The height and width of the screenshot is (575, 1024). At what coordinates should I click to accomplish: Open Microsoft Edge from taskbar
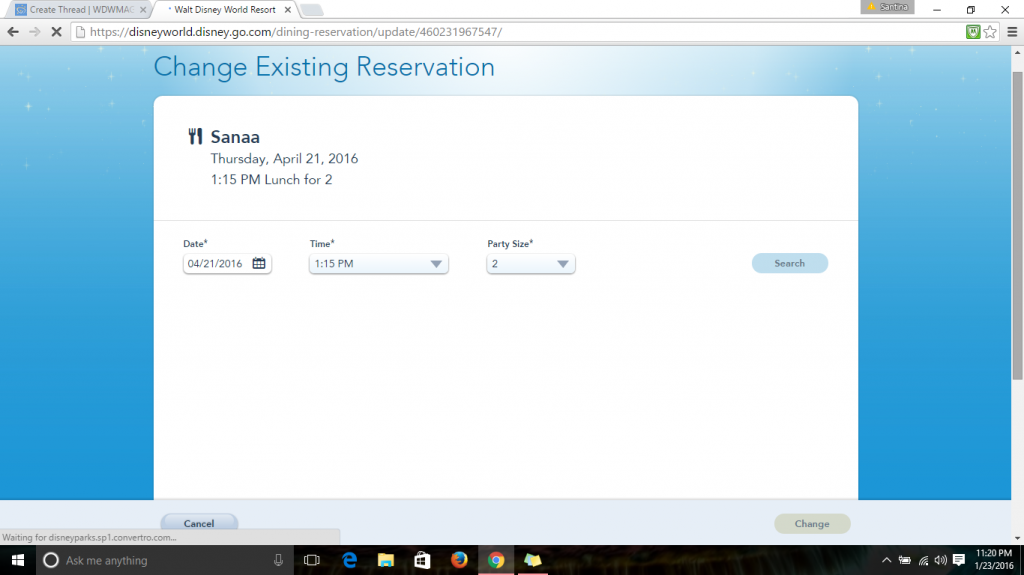[349, 560]
